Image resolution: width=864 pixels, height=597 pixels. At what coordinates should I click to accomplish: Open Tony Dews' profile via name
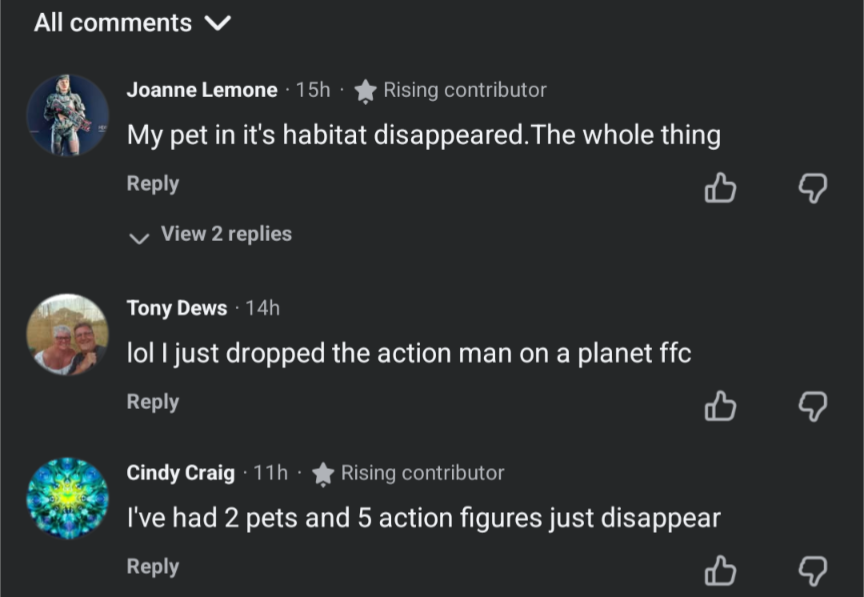pos(177,308)
